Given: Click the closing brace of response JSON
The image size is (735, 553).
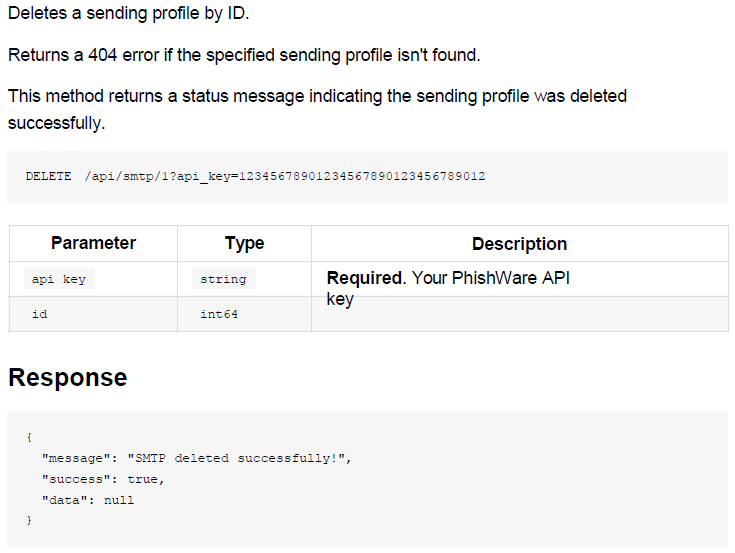Looking at the screenshot, I should click(x=29, y=520).
